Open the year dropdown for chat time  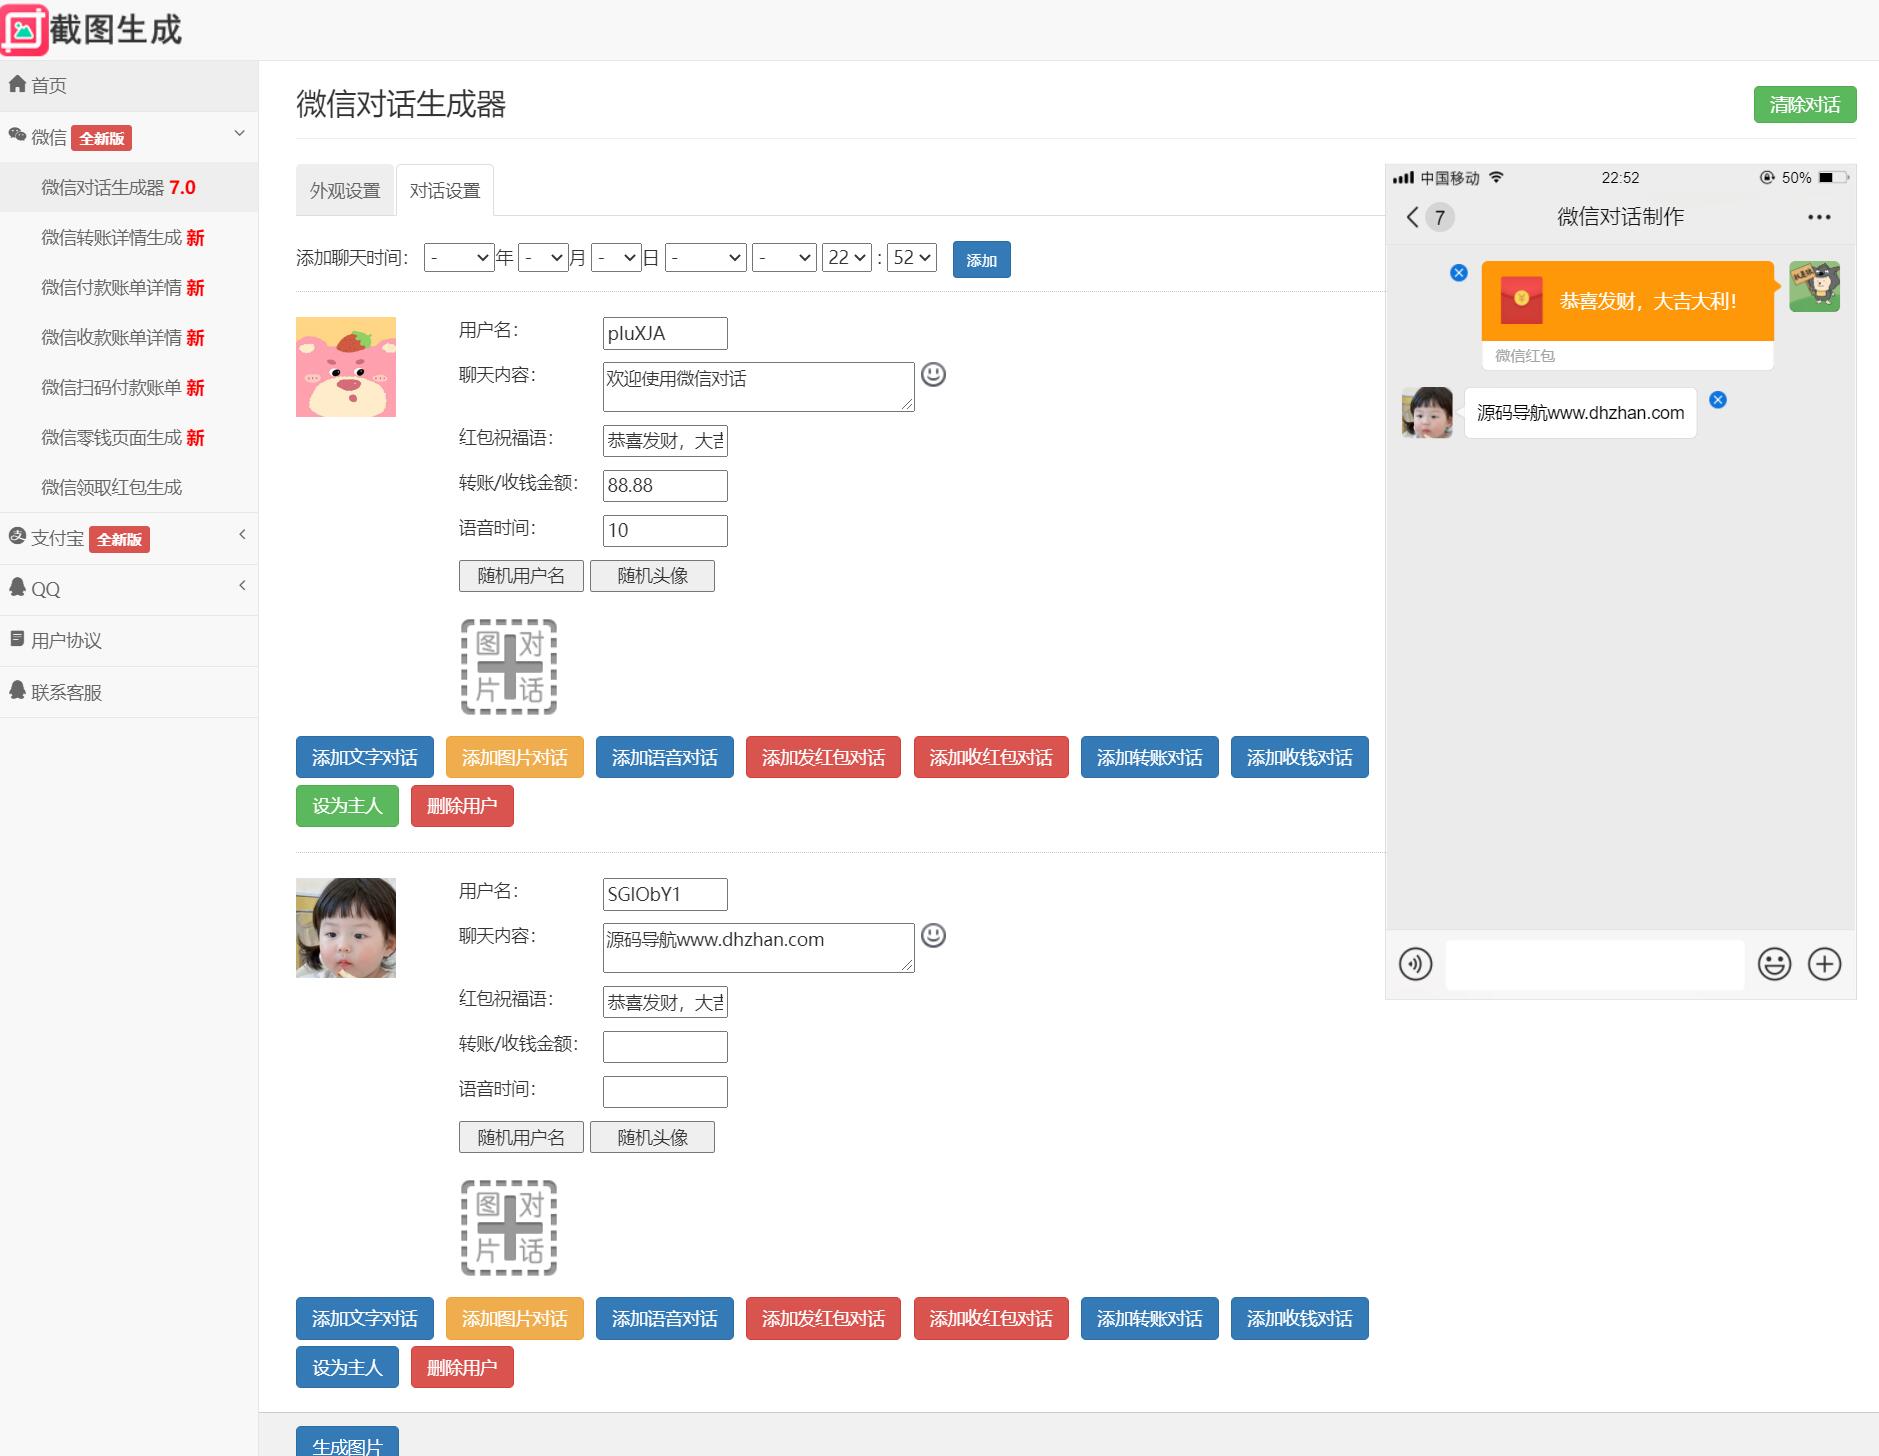[459, 258]
